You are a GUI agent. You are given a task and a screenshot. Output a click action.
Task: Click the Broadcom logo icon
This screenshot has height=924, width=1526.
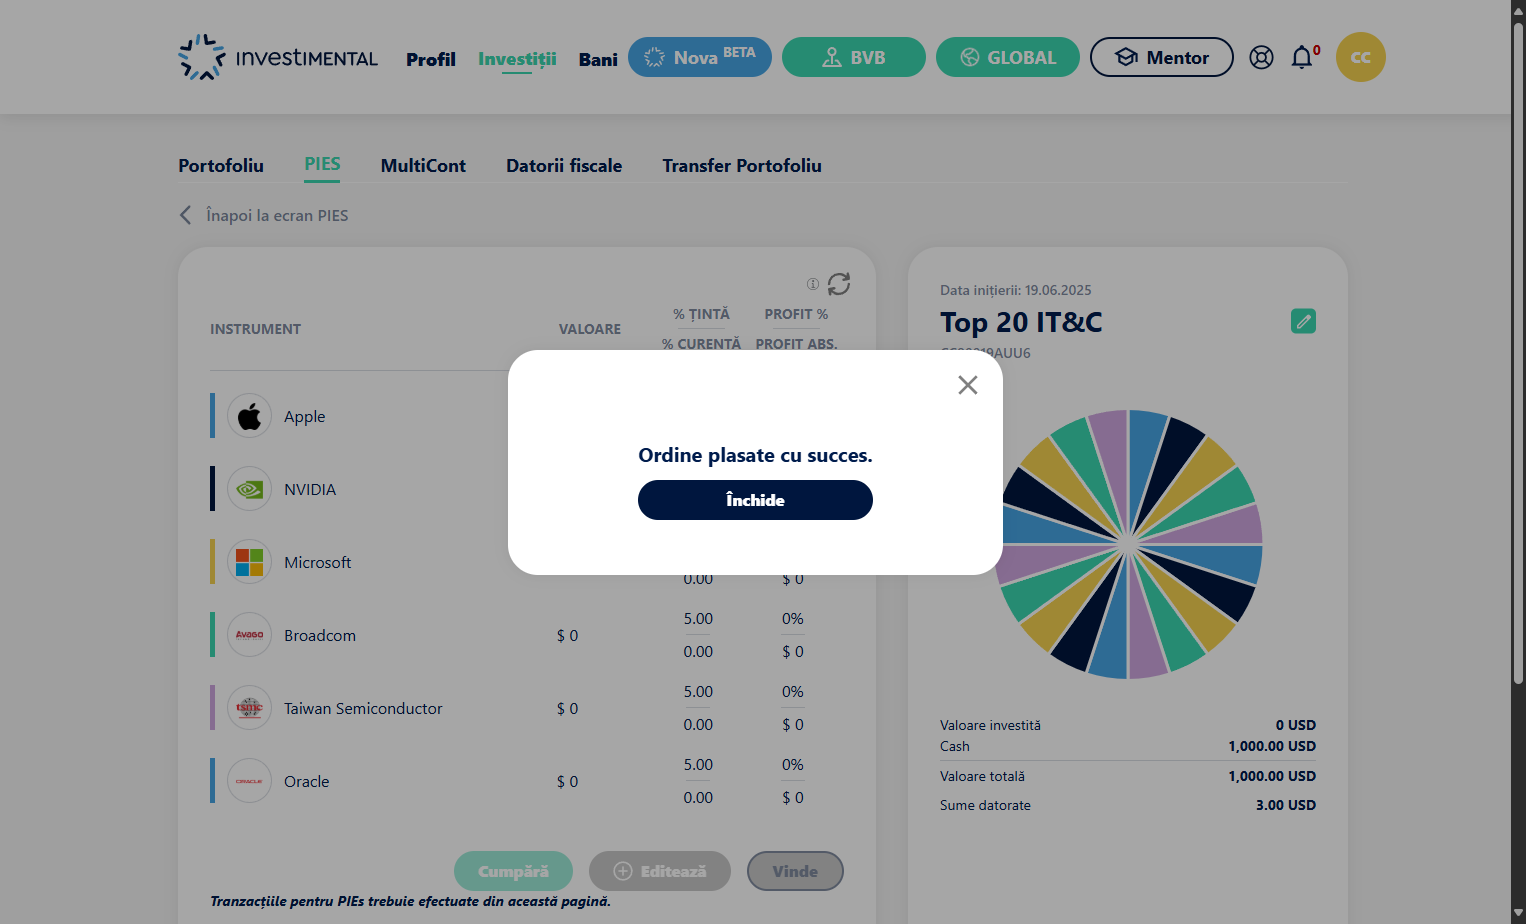(249, 635)
